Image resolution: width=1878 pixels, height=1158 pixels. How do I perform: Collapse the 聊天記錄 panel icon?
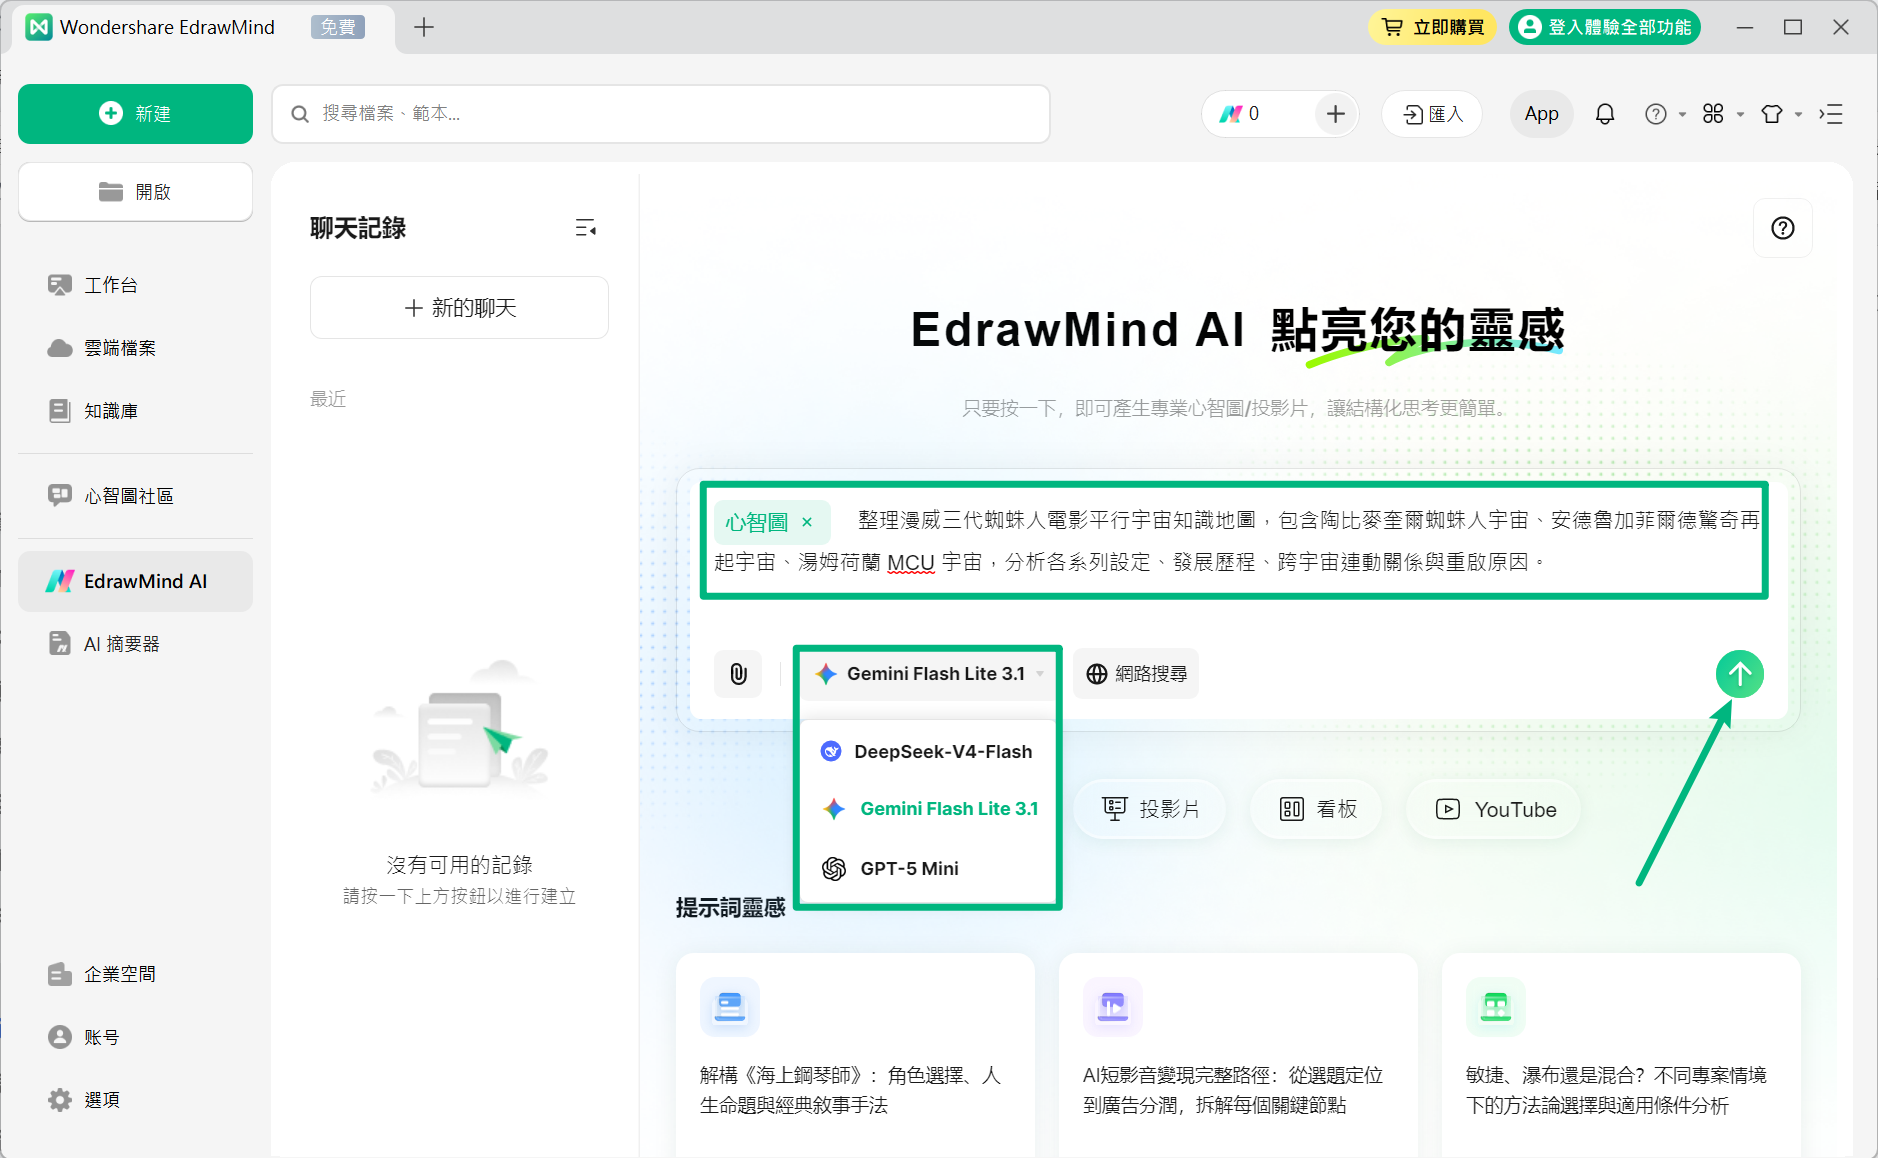[x=586, y=228]
